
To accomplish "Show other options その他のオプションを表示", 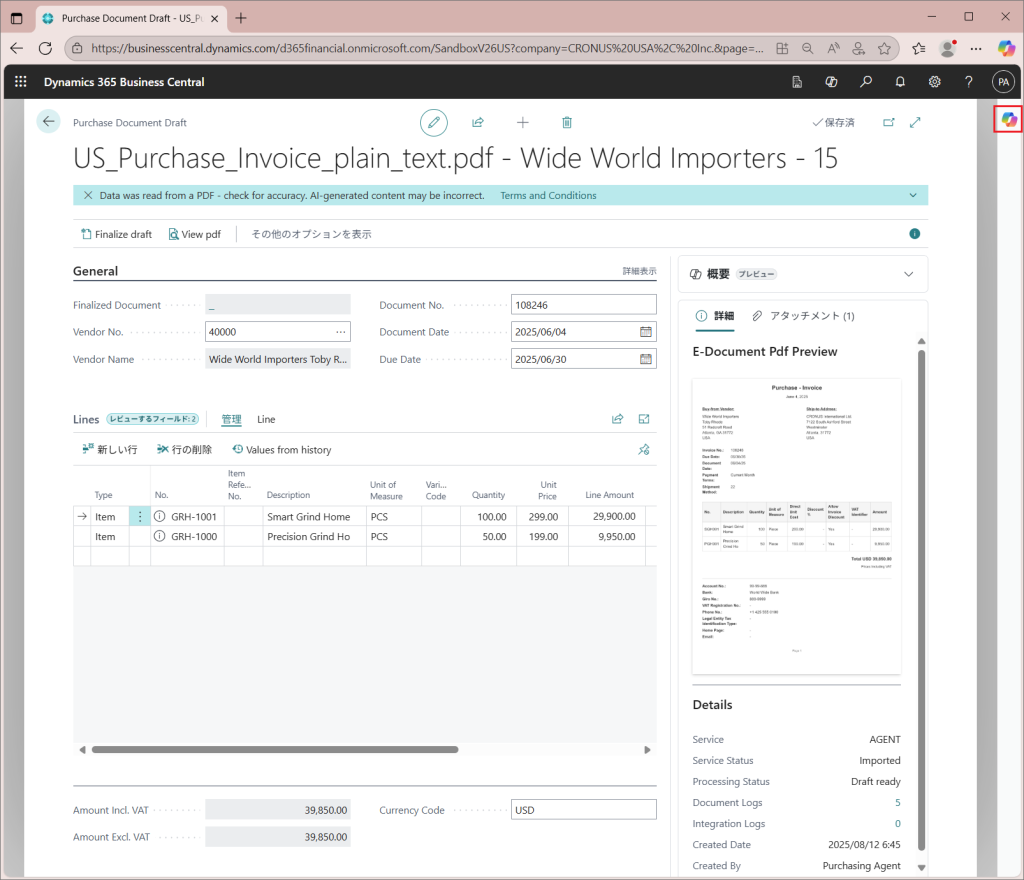I will (312, 234).
